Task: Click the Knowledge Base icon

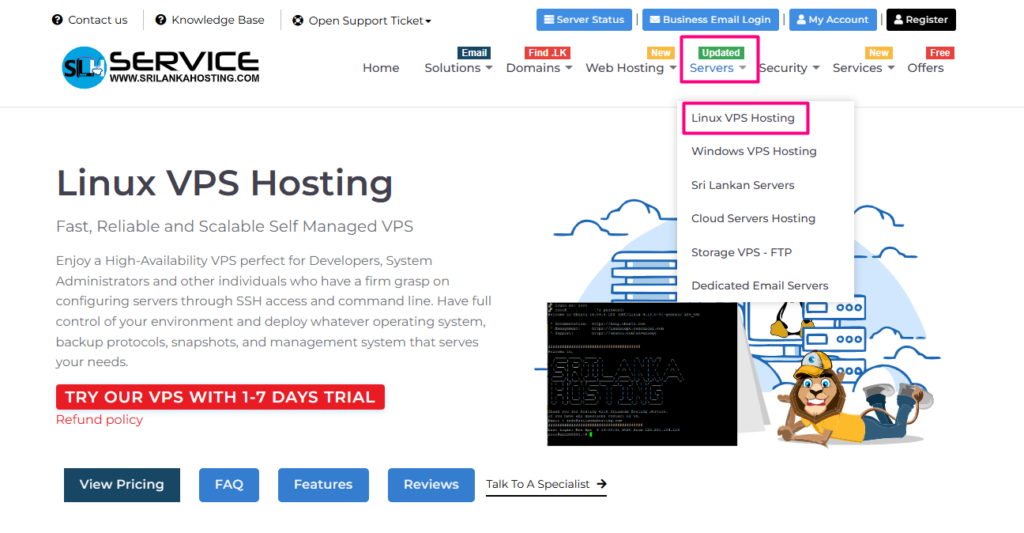Action: point(161,20)
